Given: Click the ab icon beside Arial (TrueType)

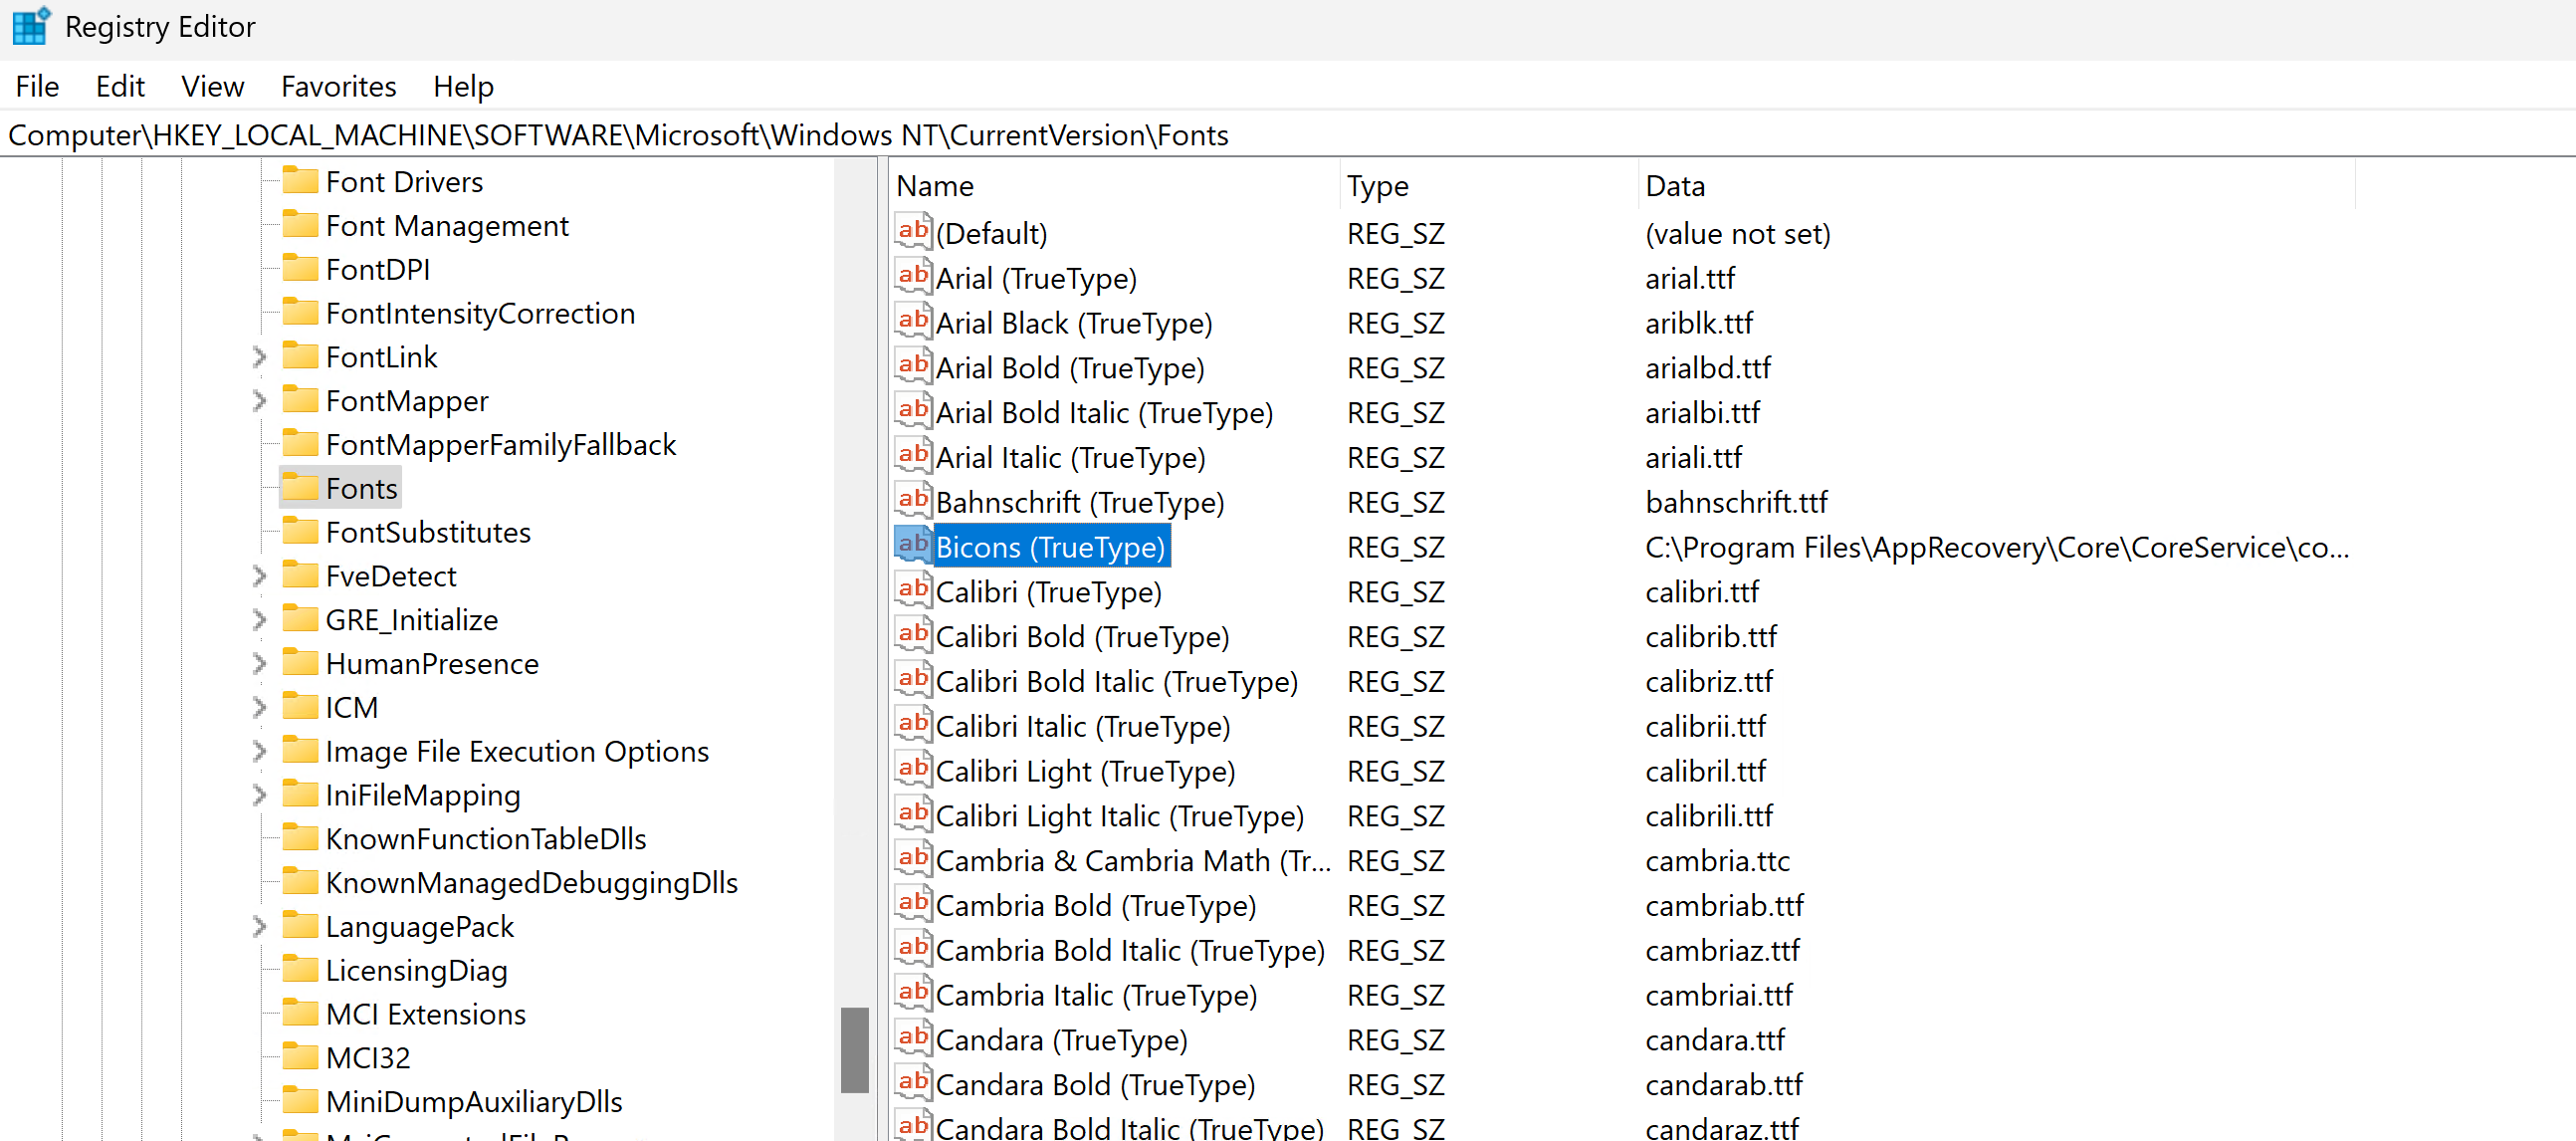Looking at the screenshot, I should pos(911,277).
